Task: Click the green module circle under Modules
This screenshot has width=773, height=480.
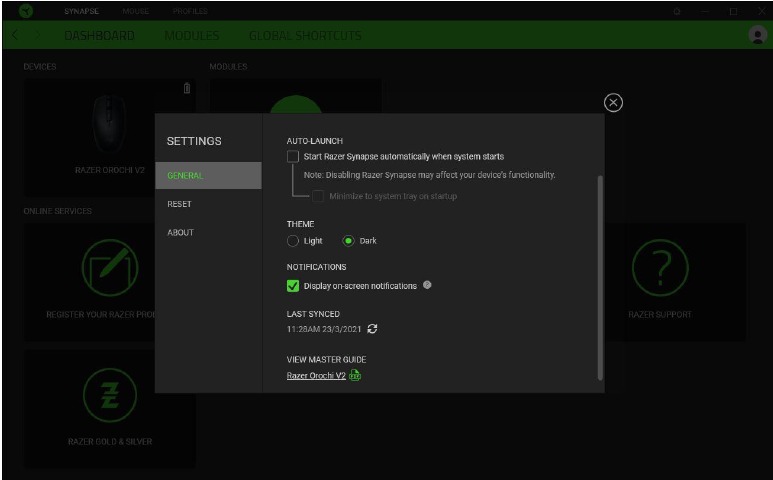Action: click(296, 104)
